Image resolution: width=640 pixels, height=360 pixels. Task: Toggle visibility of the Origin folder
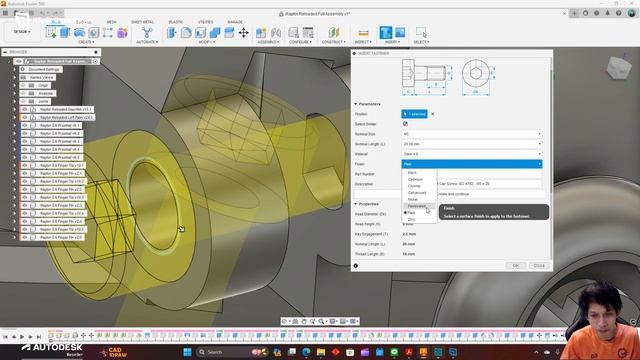(23, 85)
